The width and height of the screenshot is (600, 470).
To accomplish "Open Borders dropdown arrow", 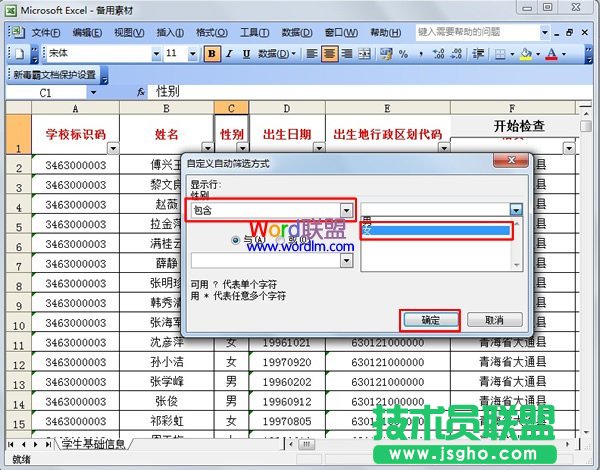I will pyautogui.click(x=512, y=54).
